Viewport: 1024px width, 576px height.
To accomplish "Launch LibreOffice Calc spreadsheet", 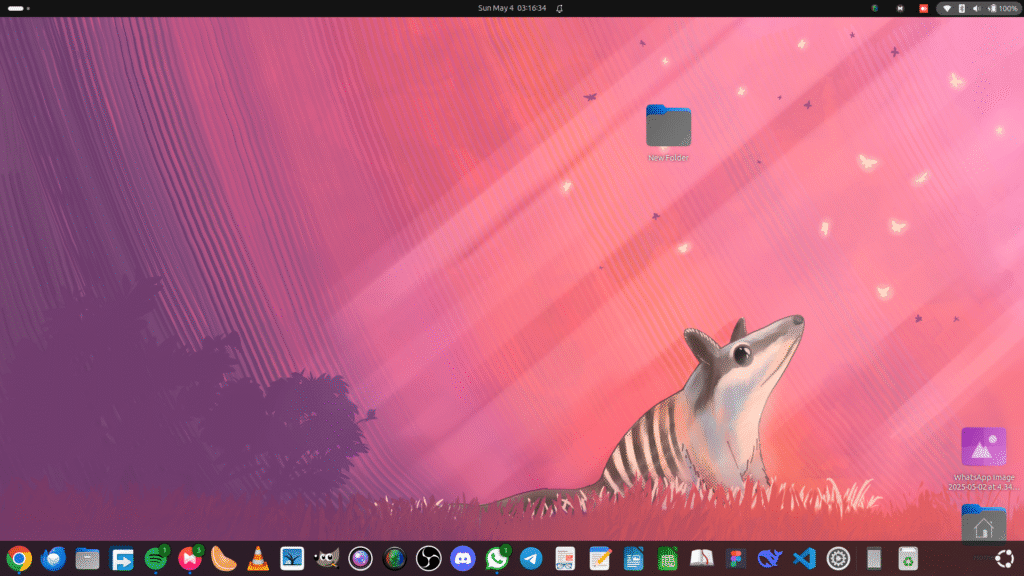I will 667,559.
